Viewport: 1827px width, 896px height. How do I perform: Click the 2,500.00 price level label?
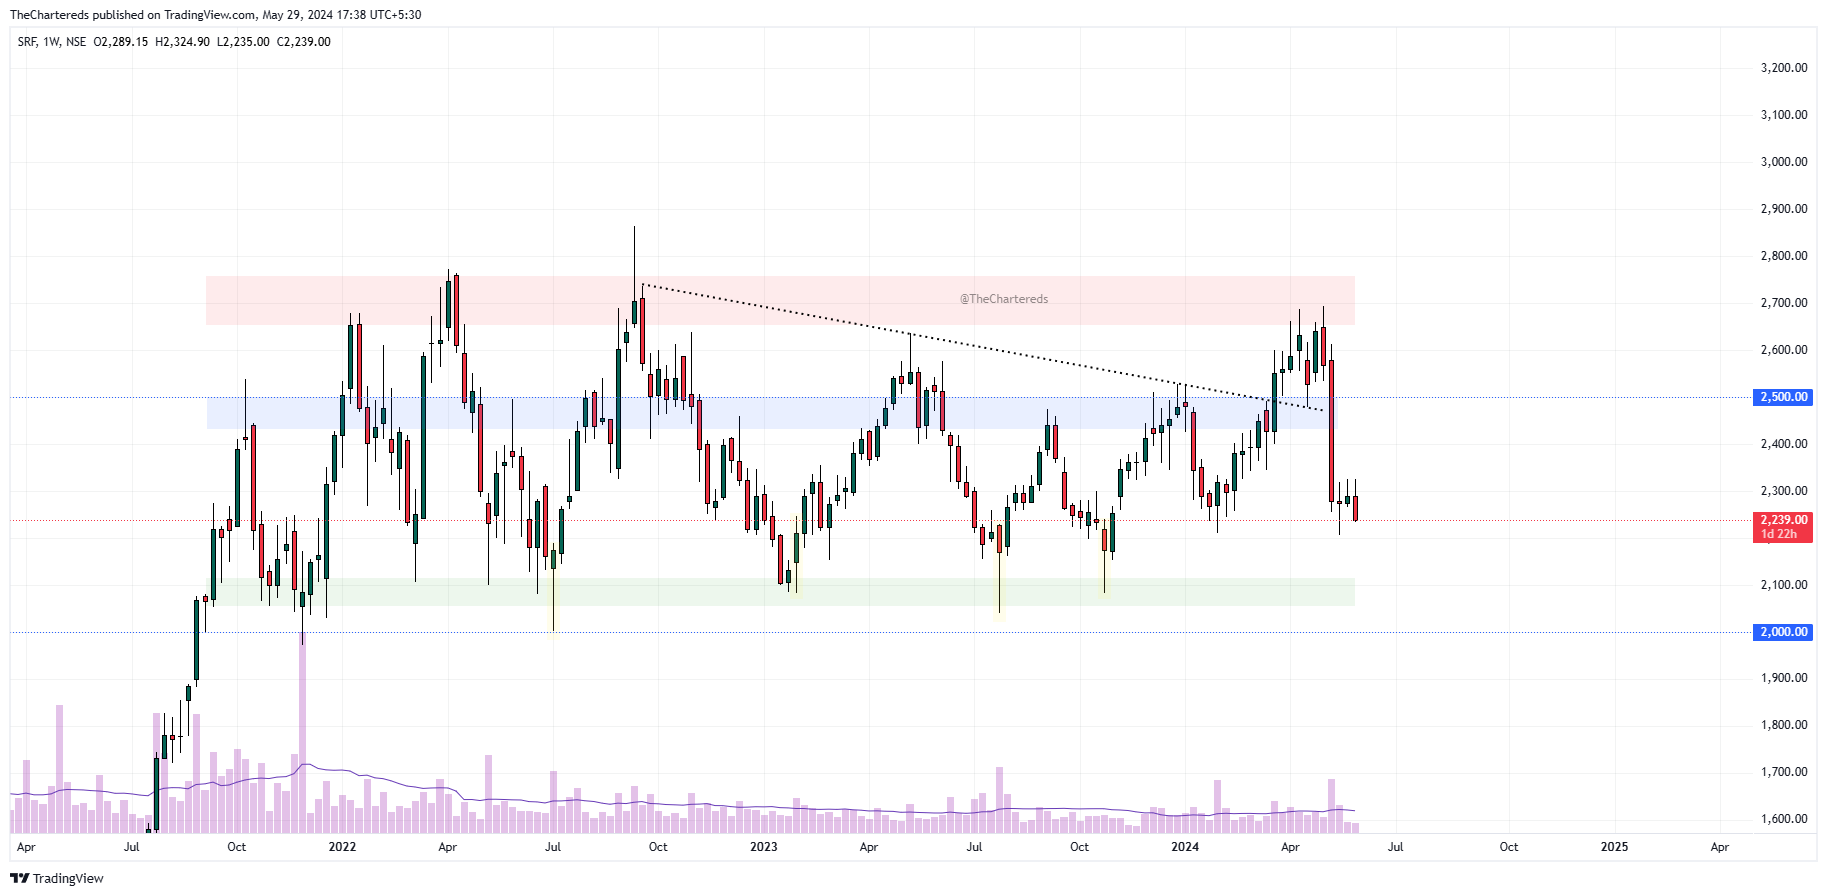coord(1783,397)
